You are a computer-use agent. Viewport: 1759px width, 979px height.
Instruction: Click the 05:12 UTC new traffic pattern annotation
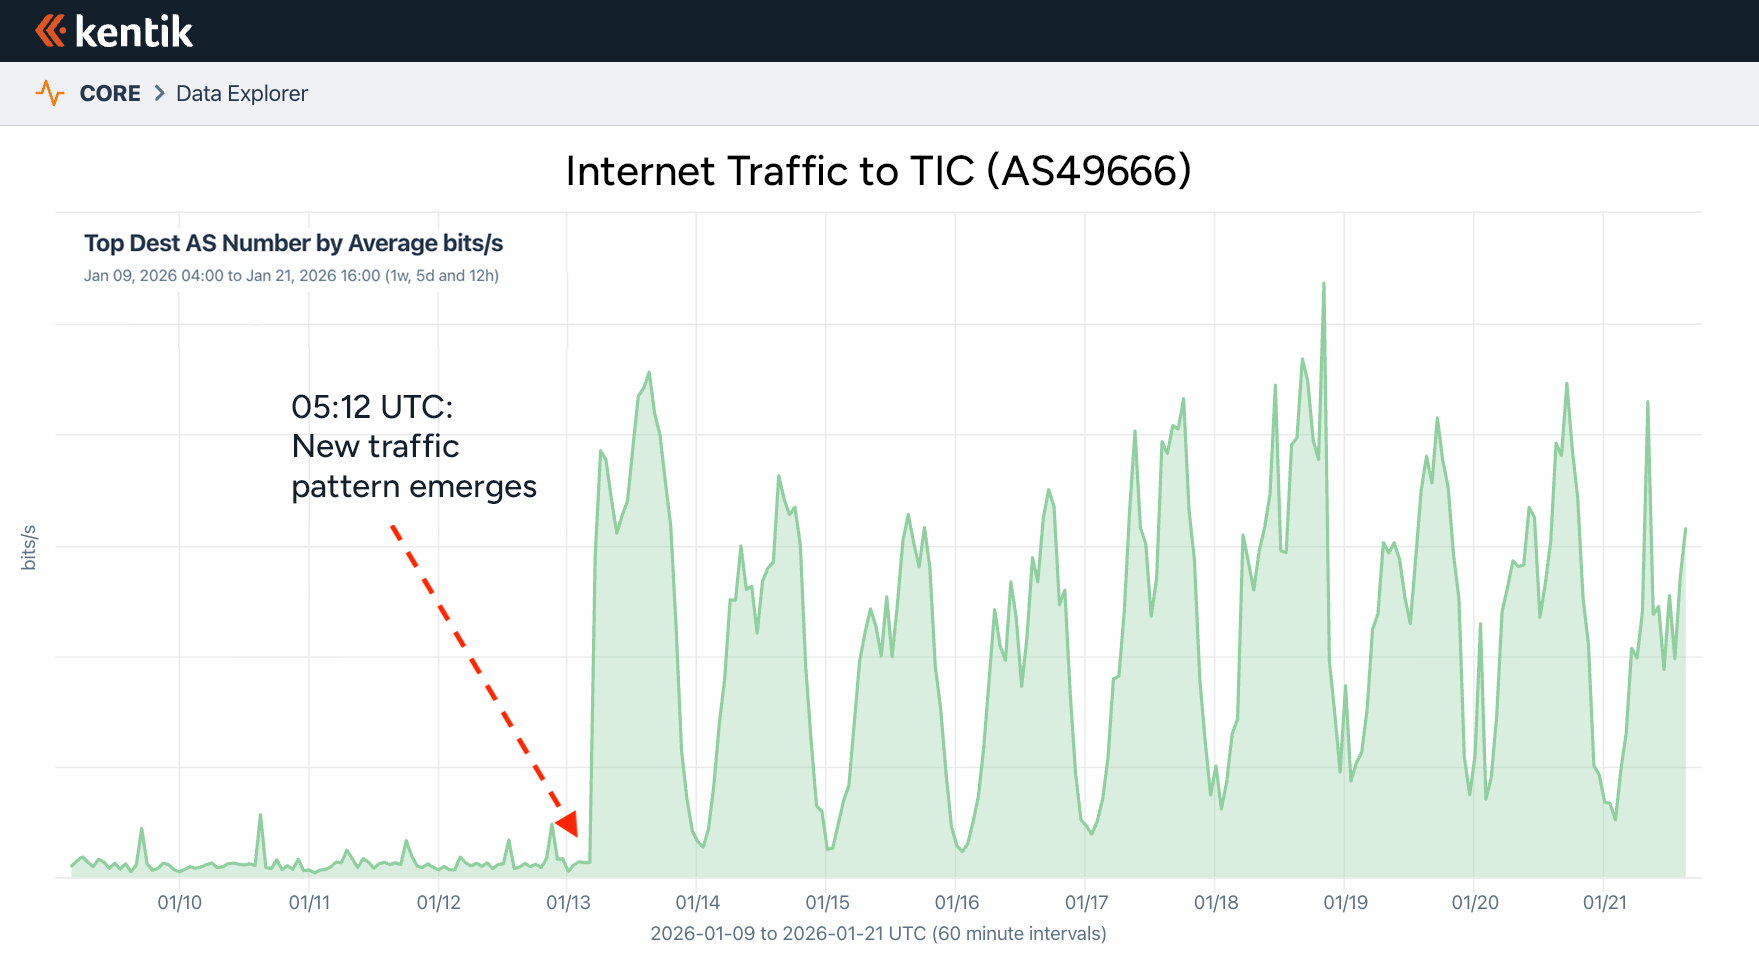pyautogui.click(x=413, y=446)
